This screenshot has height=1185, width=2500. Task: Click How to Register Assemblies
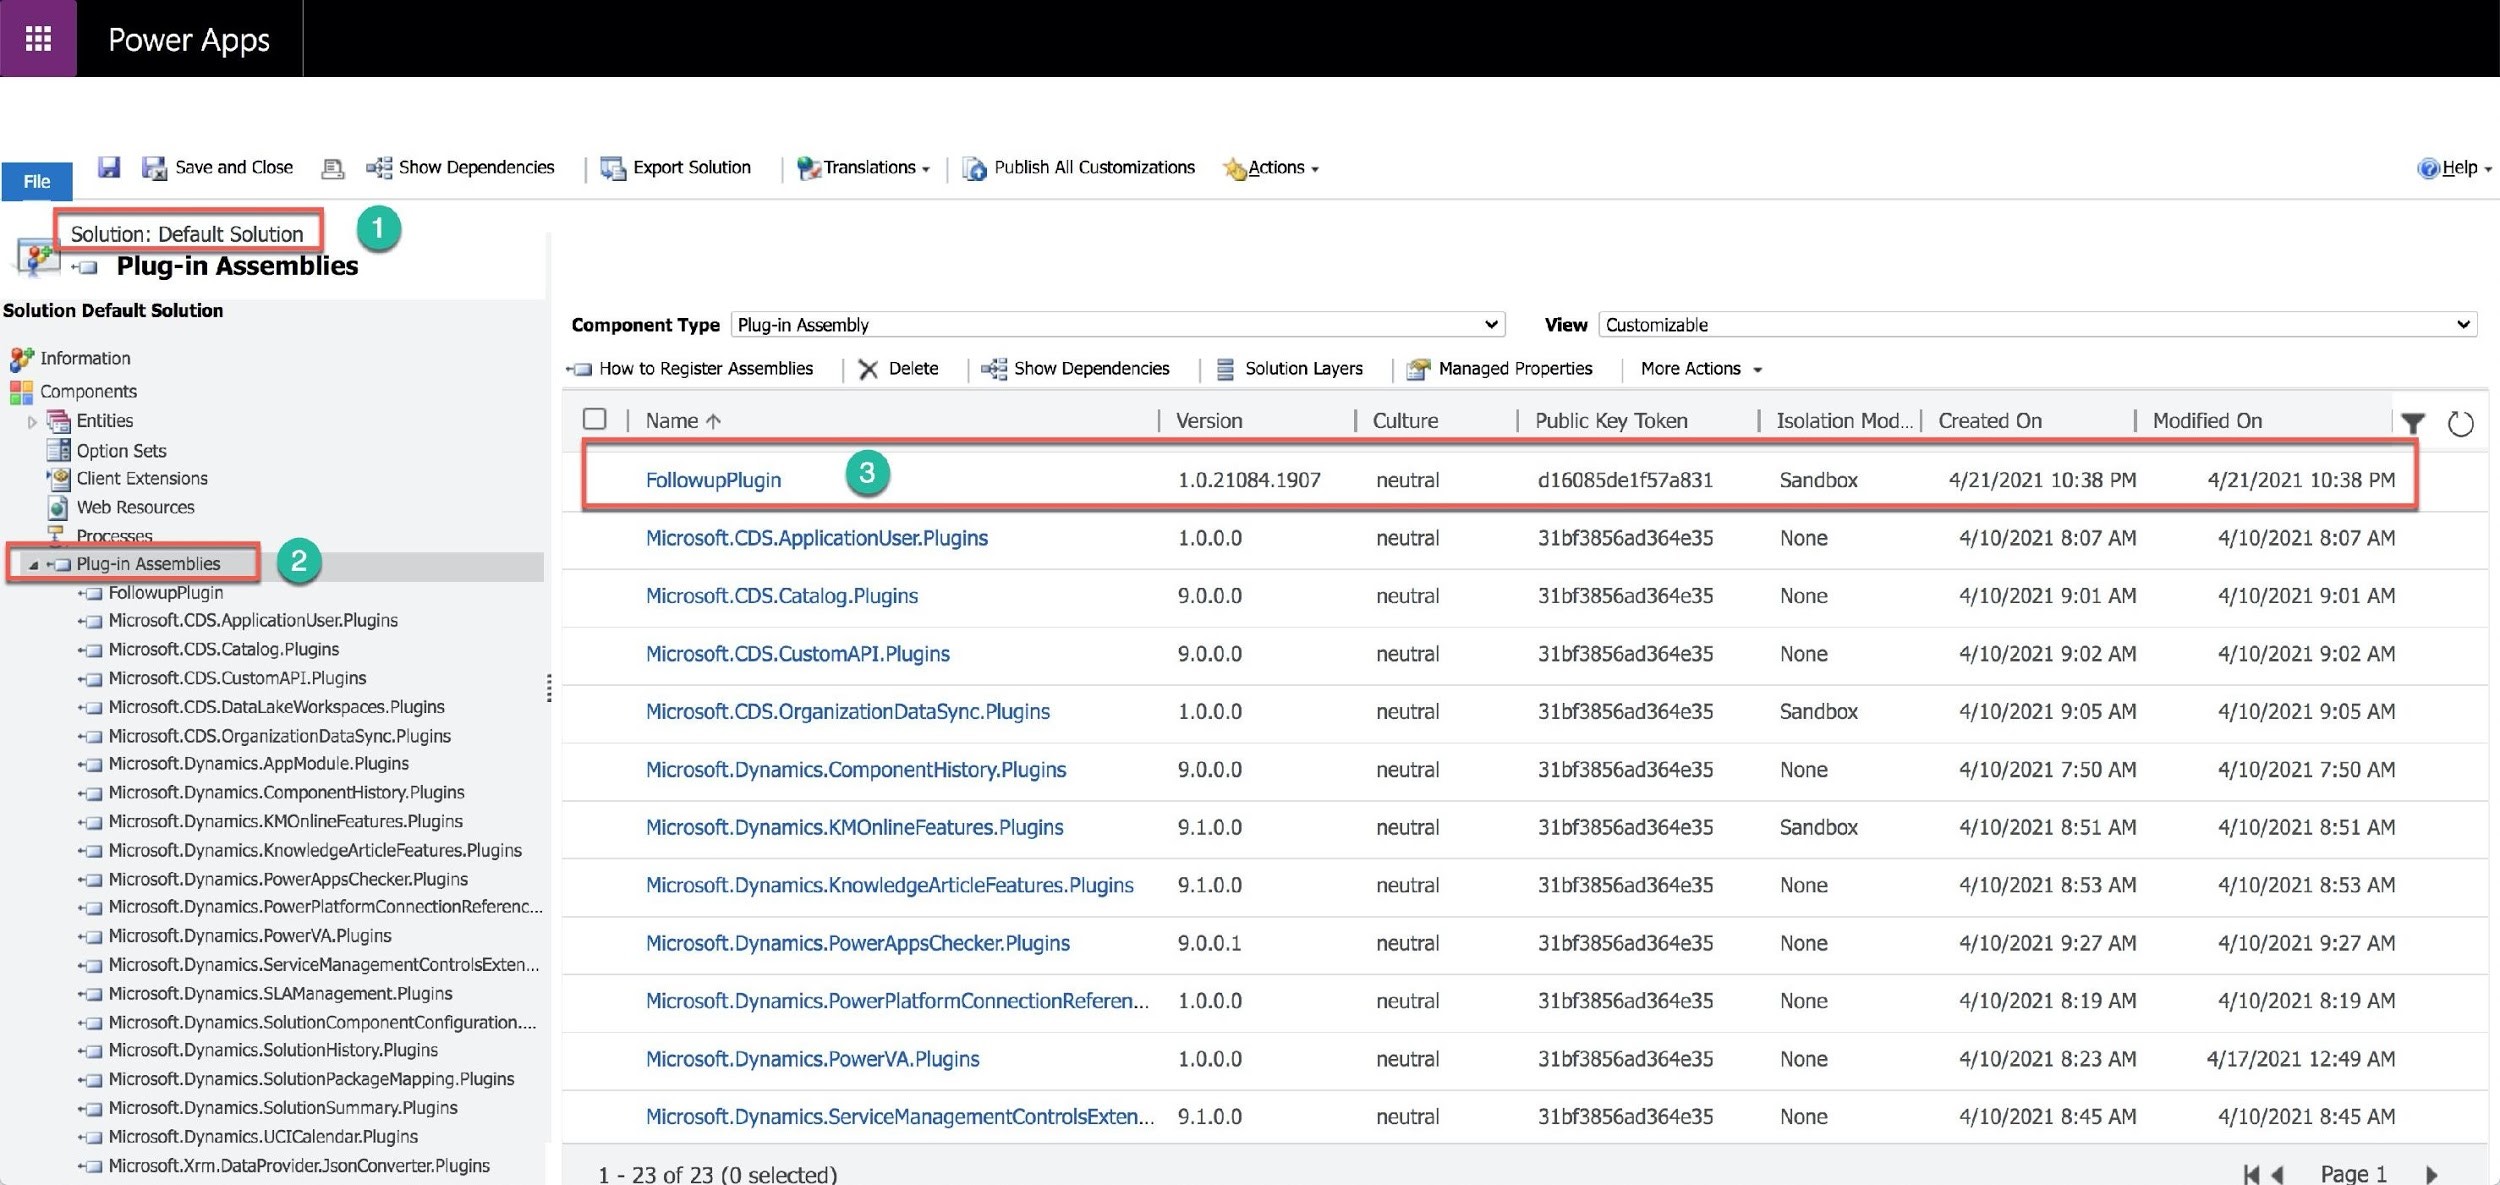point(691,368)
